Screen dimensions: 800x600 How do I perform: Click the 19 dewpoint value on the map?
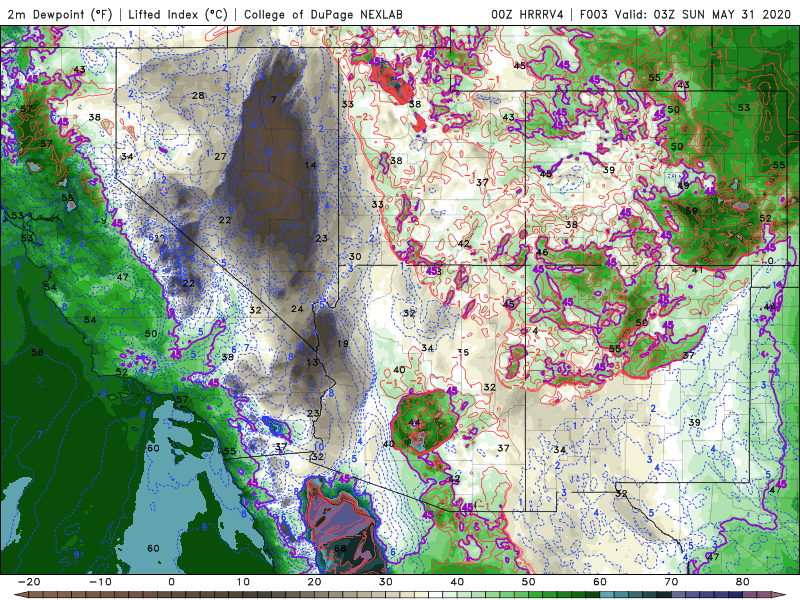pyautogui.click(x=343, y=343)
